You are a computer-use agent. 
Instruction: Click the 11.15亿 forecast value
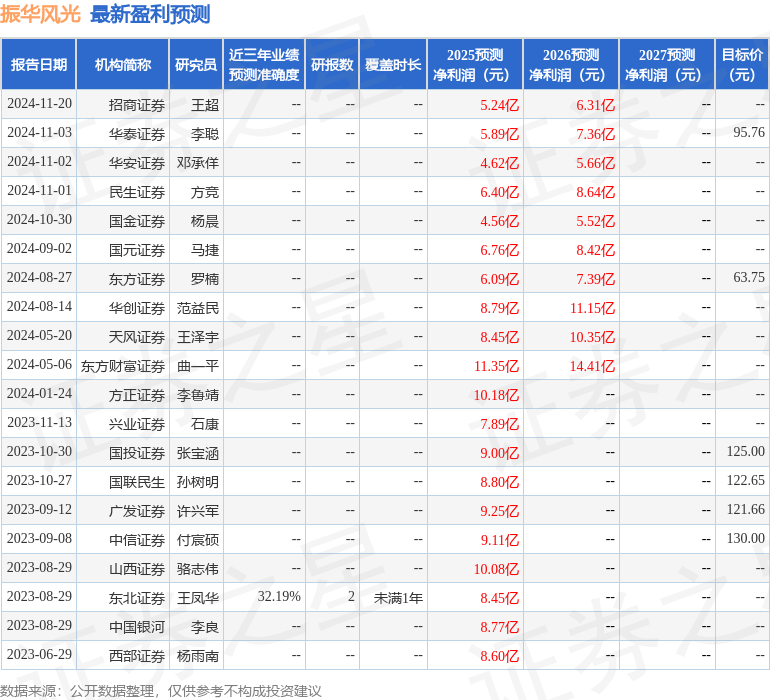tap(592, 308)
